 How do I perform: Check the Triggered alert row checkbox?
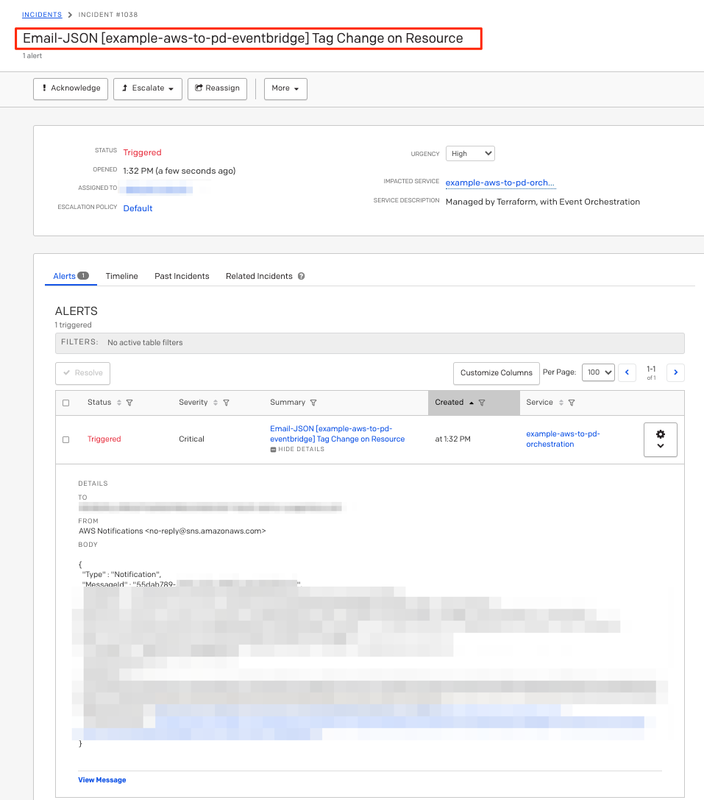(x=66, y=439)
